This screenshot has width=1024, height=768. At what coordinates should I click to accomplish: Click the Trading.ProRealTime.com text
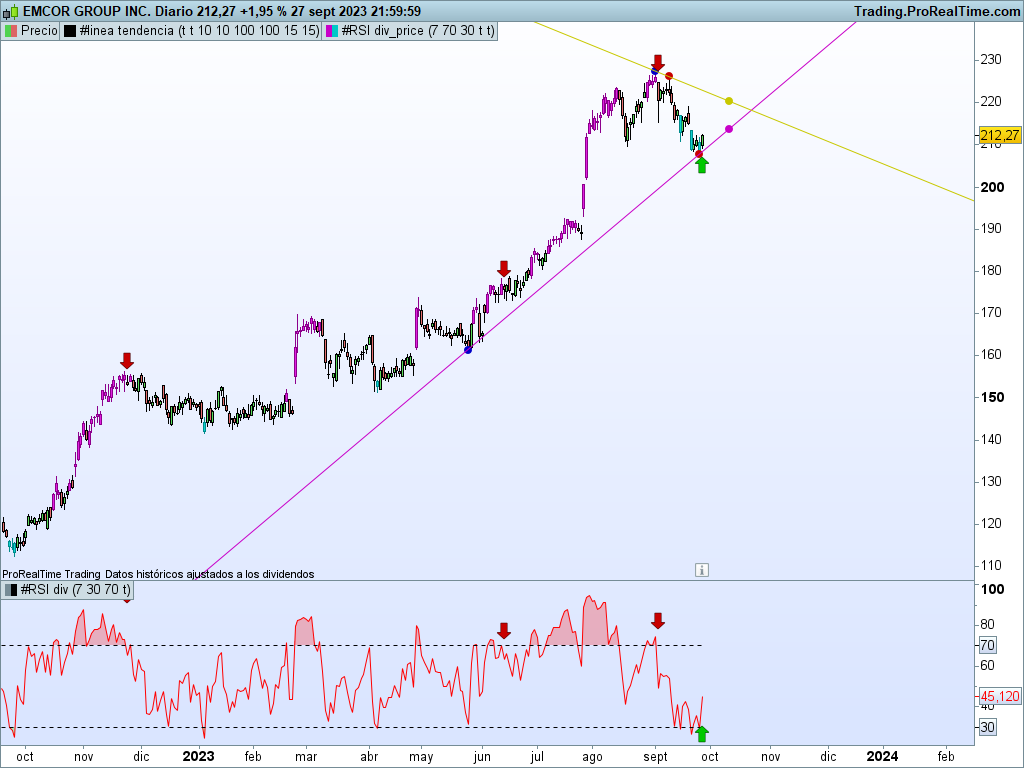(936, 11)
